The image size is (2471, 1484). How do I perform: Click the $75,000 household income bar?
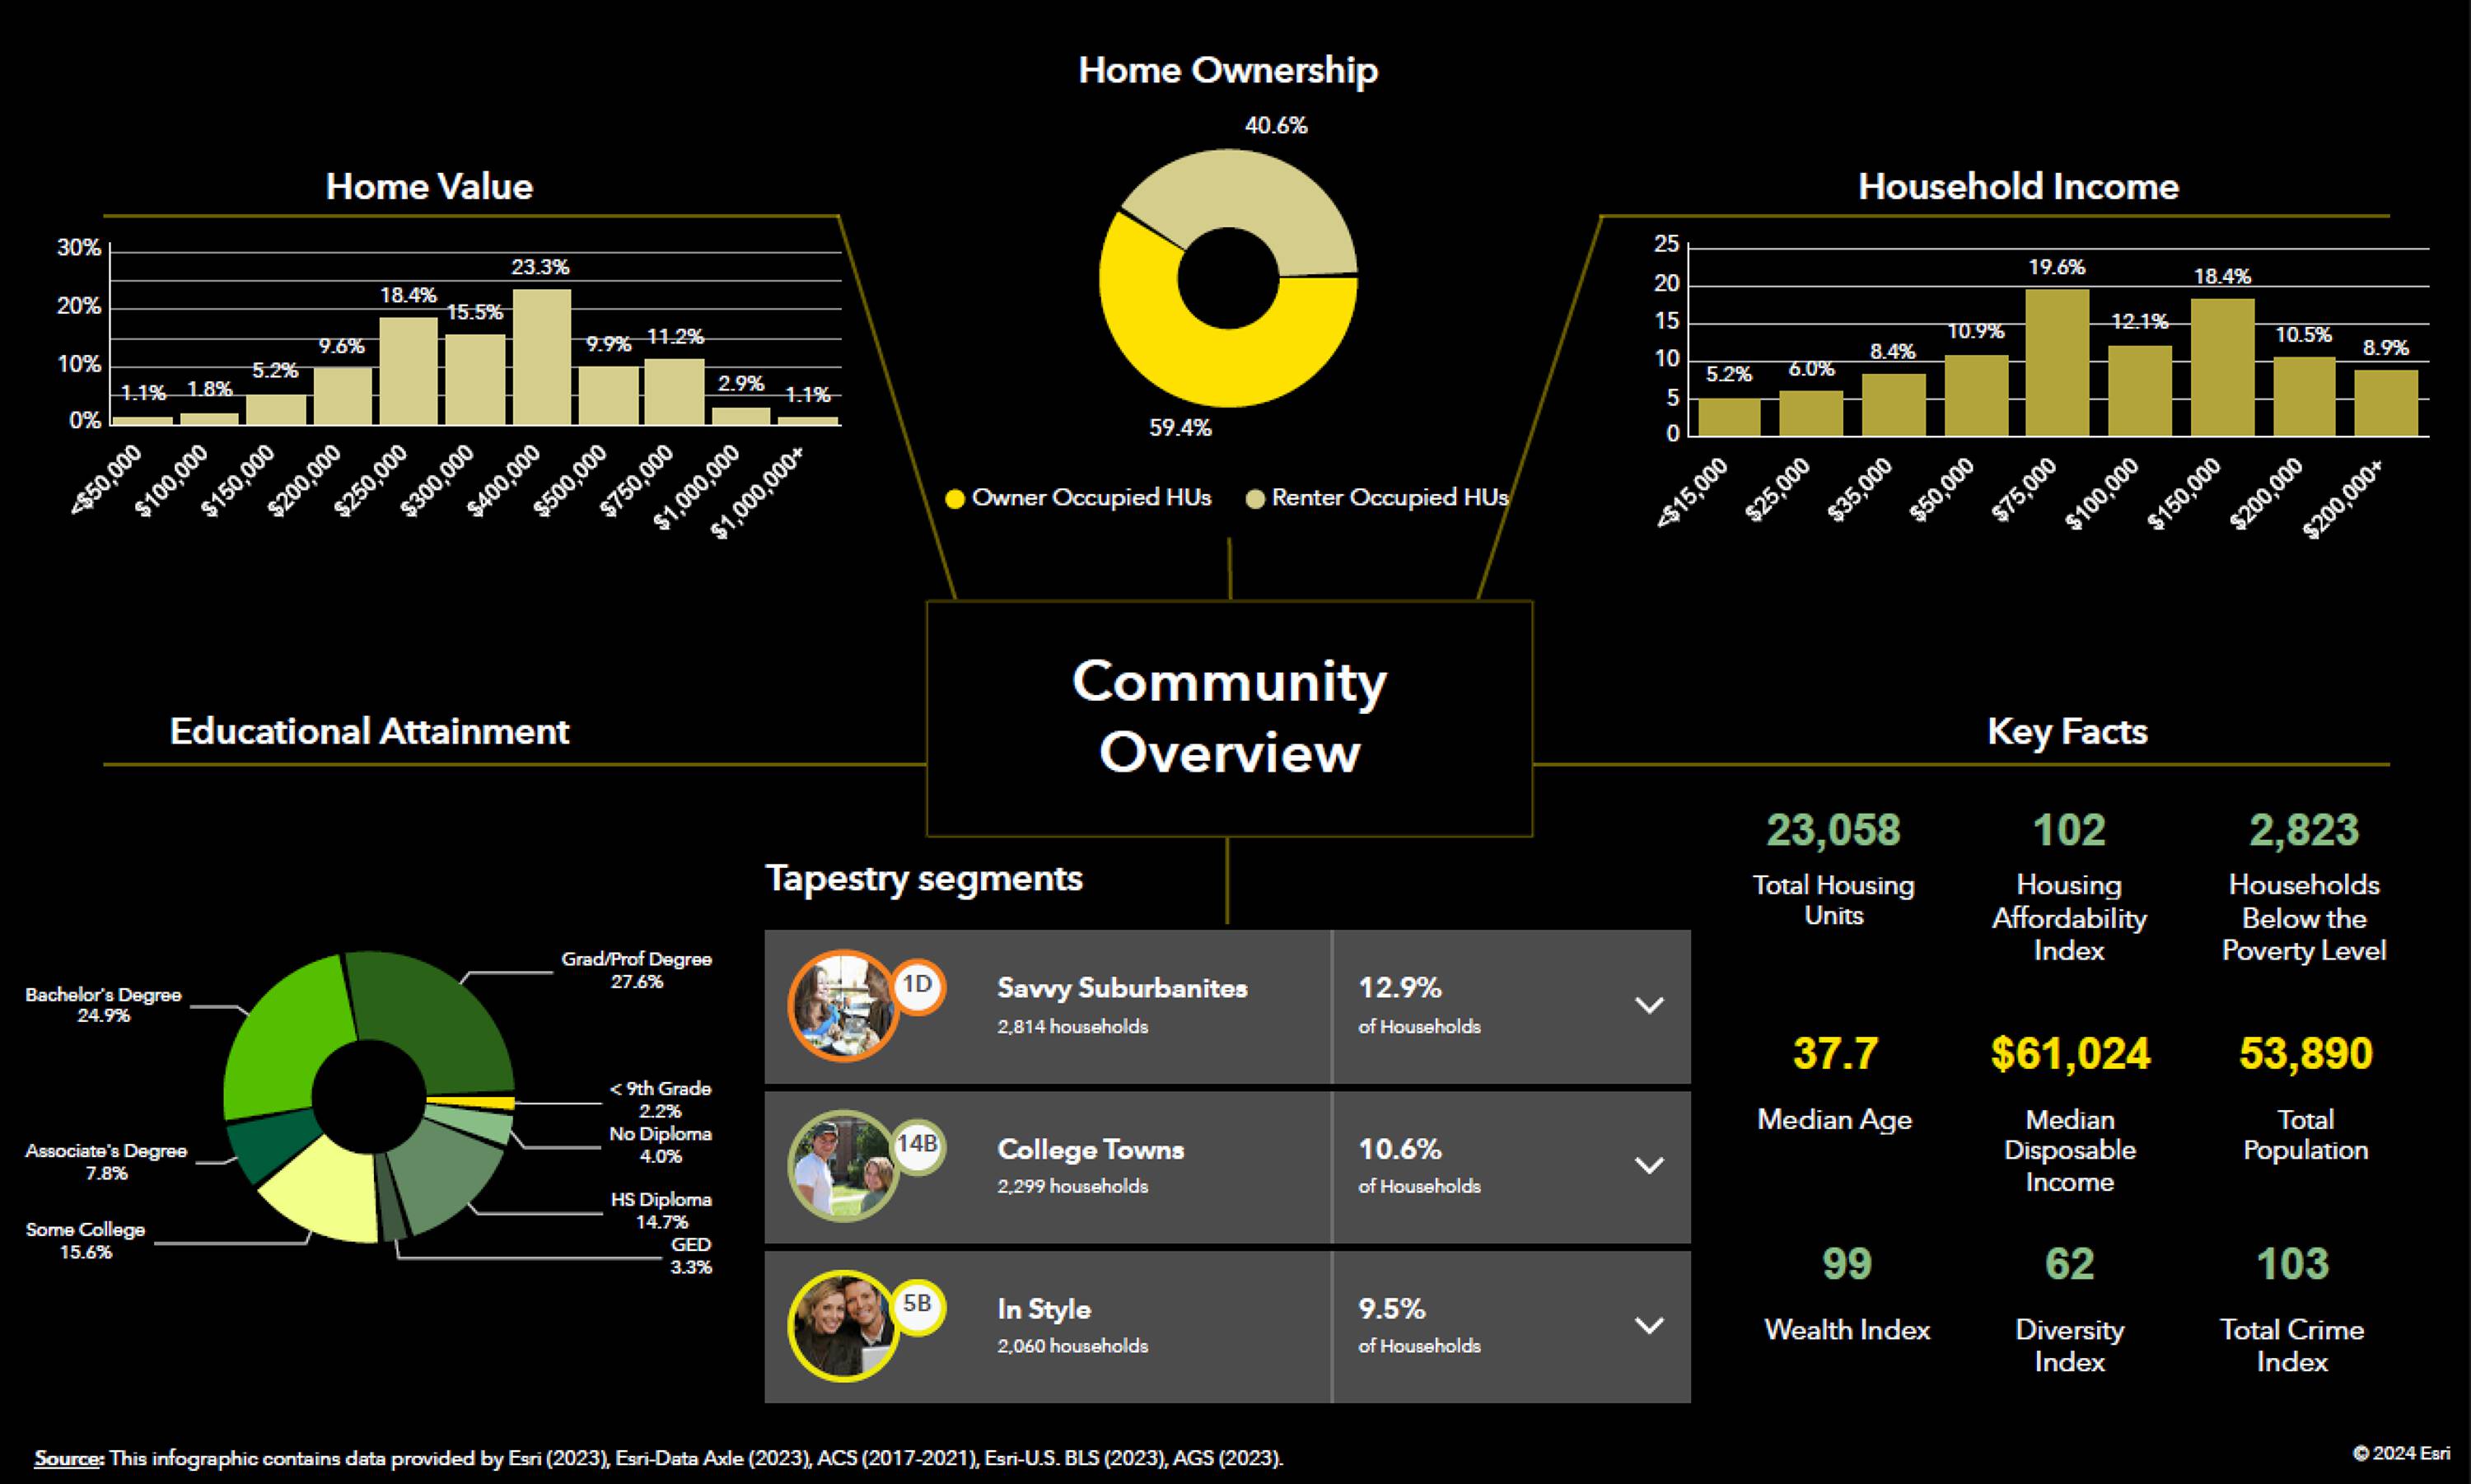point(2057,362)
